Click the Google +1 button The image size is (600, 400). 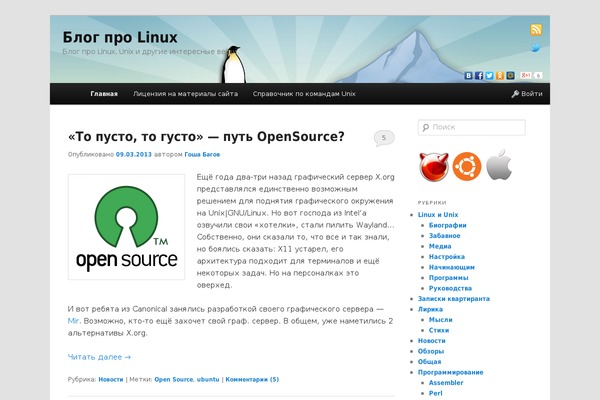526,75
